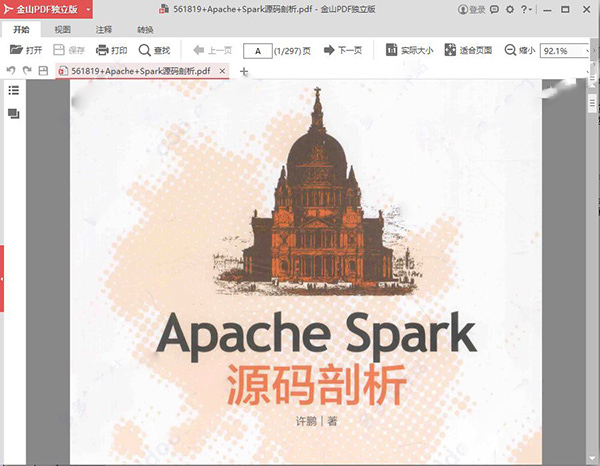Click the cathedral illustration on the cover
The image size is (600, 466).
pos(317,191)
